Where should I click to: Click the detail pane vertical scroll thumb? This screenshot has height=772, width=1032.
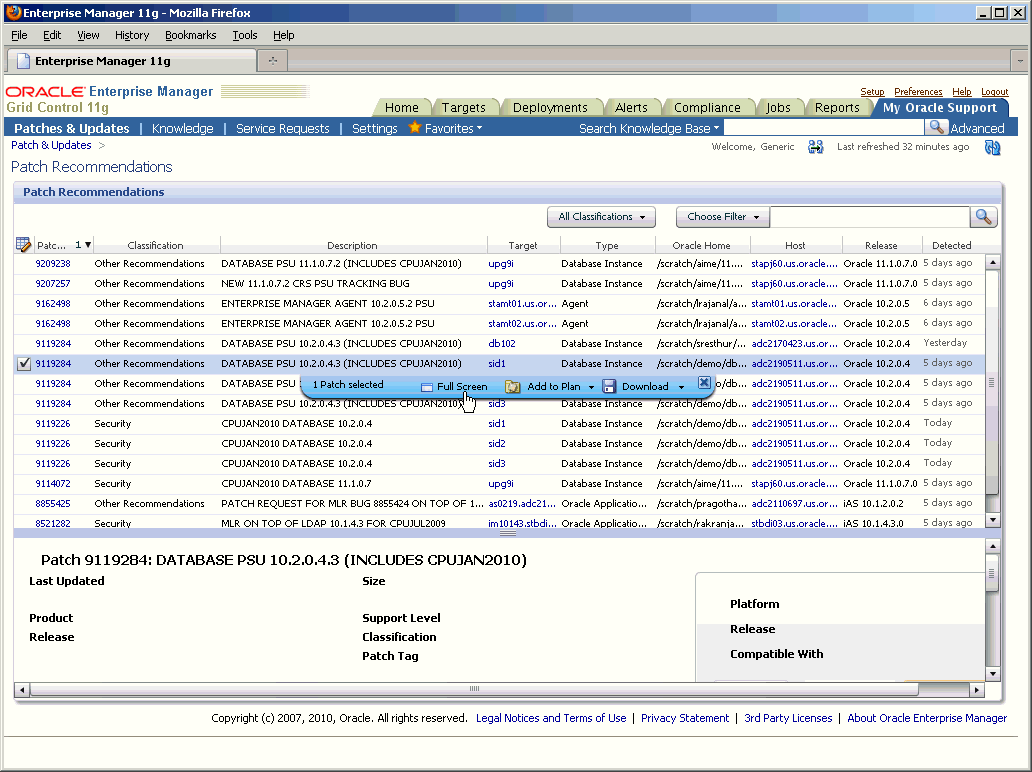[x=992, y=574]
